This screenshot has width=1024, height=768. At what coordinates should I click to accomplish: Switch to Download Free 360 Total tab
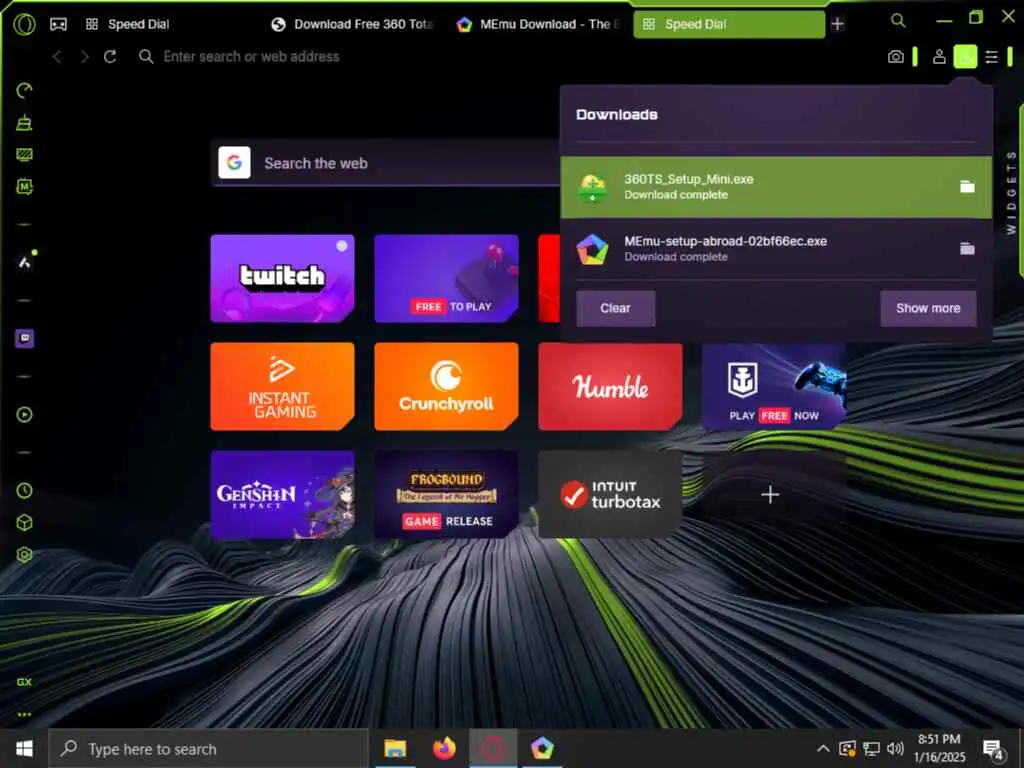point(353,24)
